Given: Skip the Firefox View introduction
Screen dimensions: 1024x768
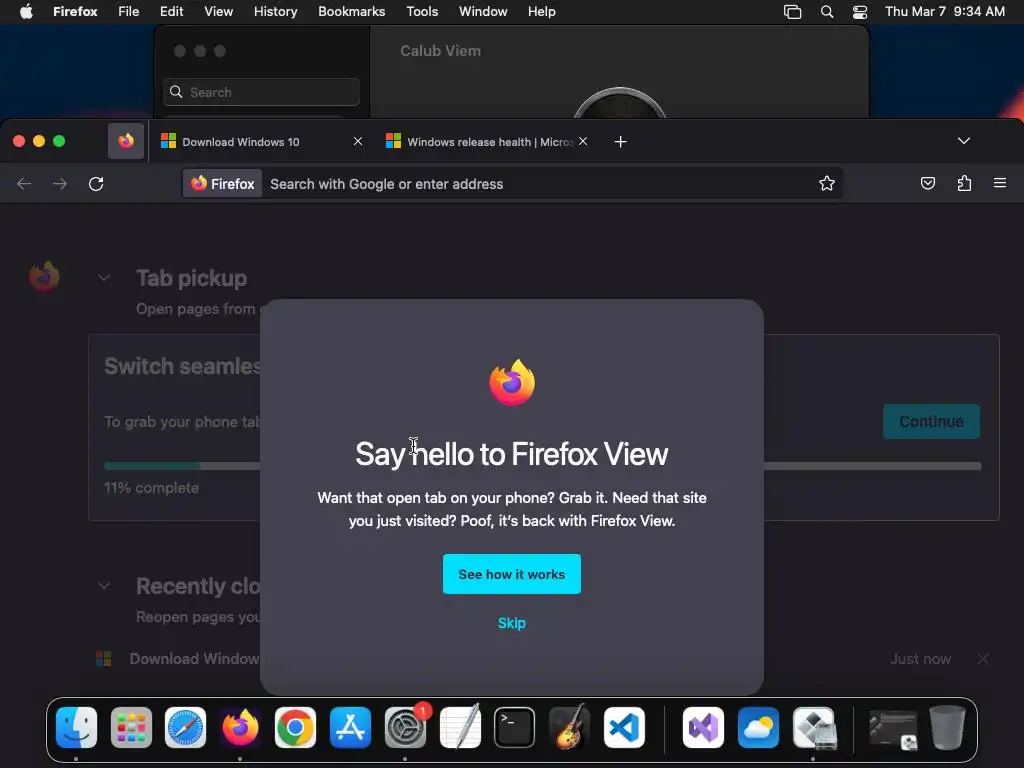Looking at the screenshot, I should click(511, 623).
